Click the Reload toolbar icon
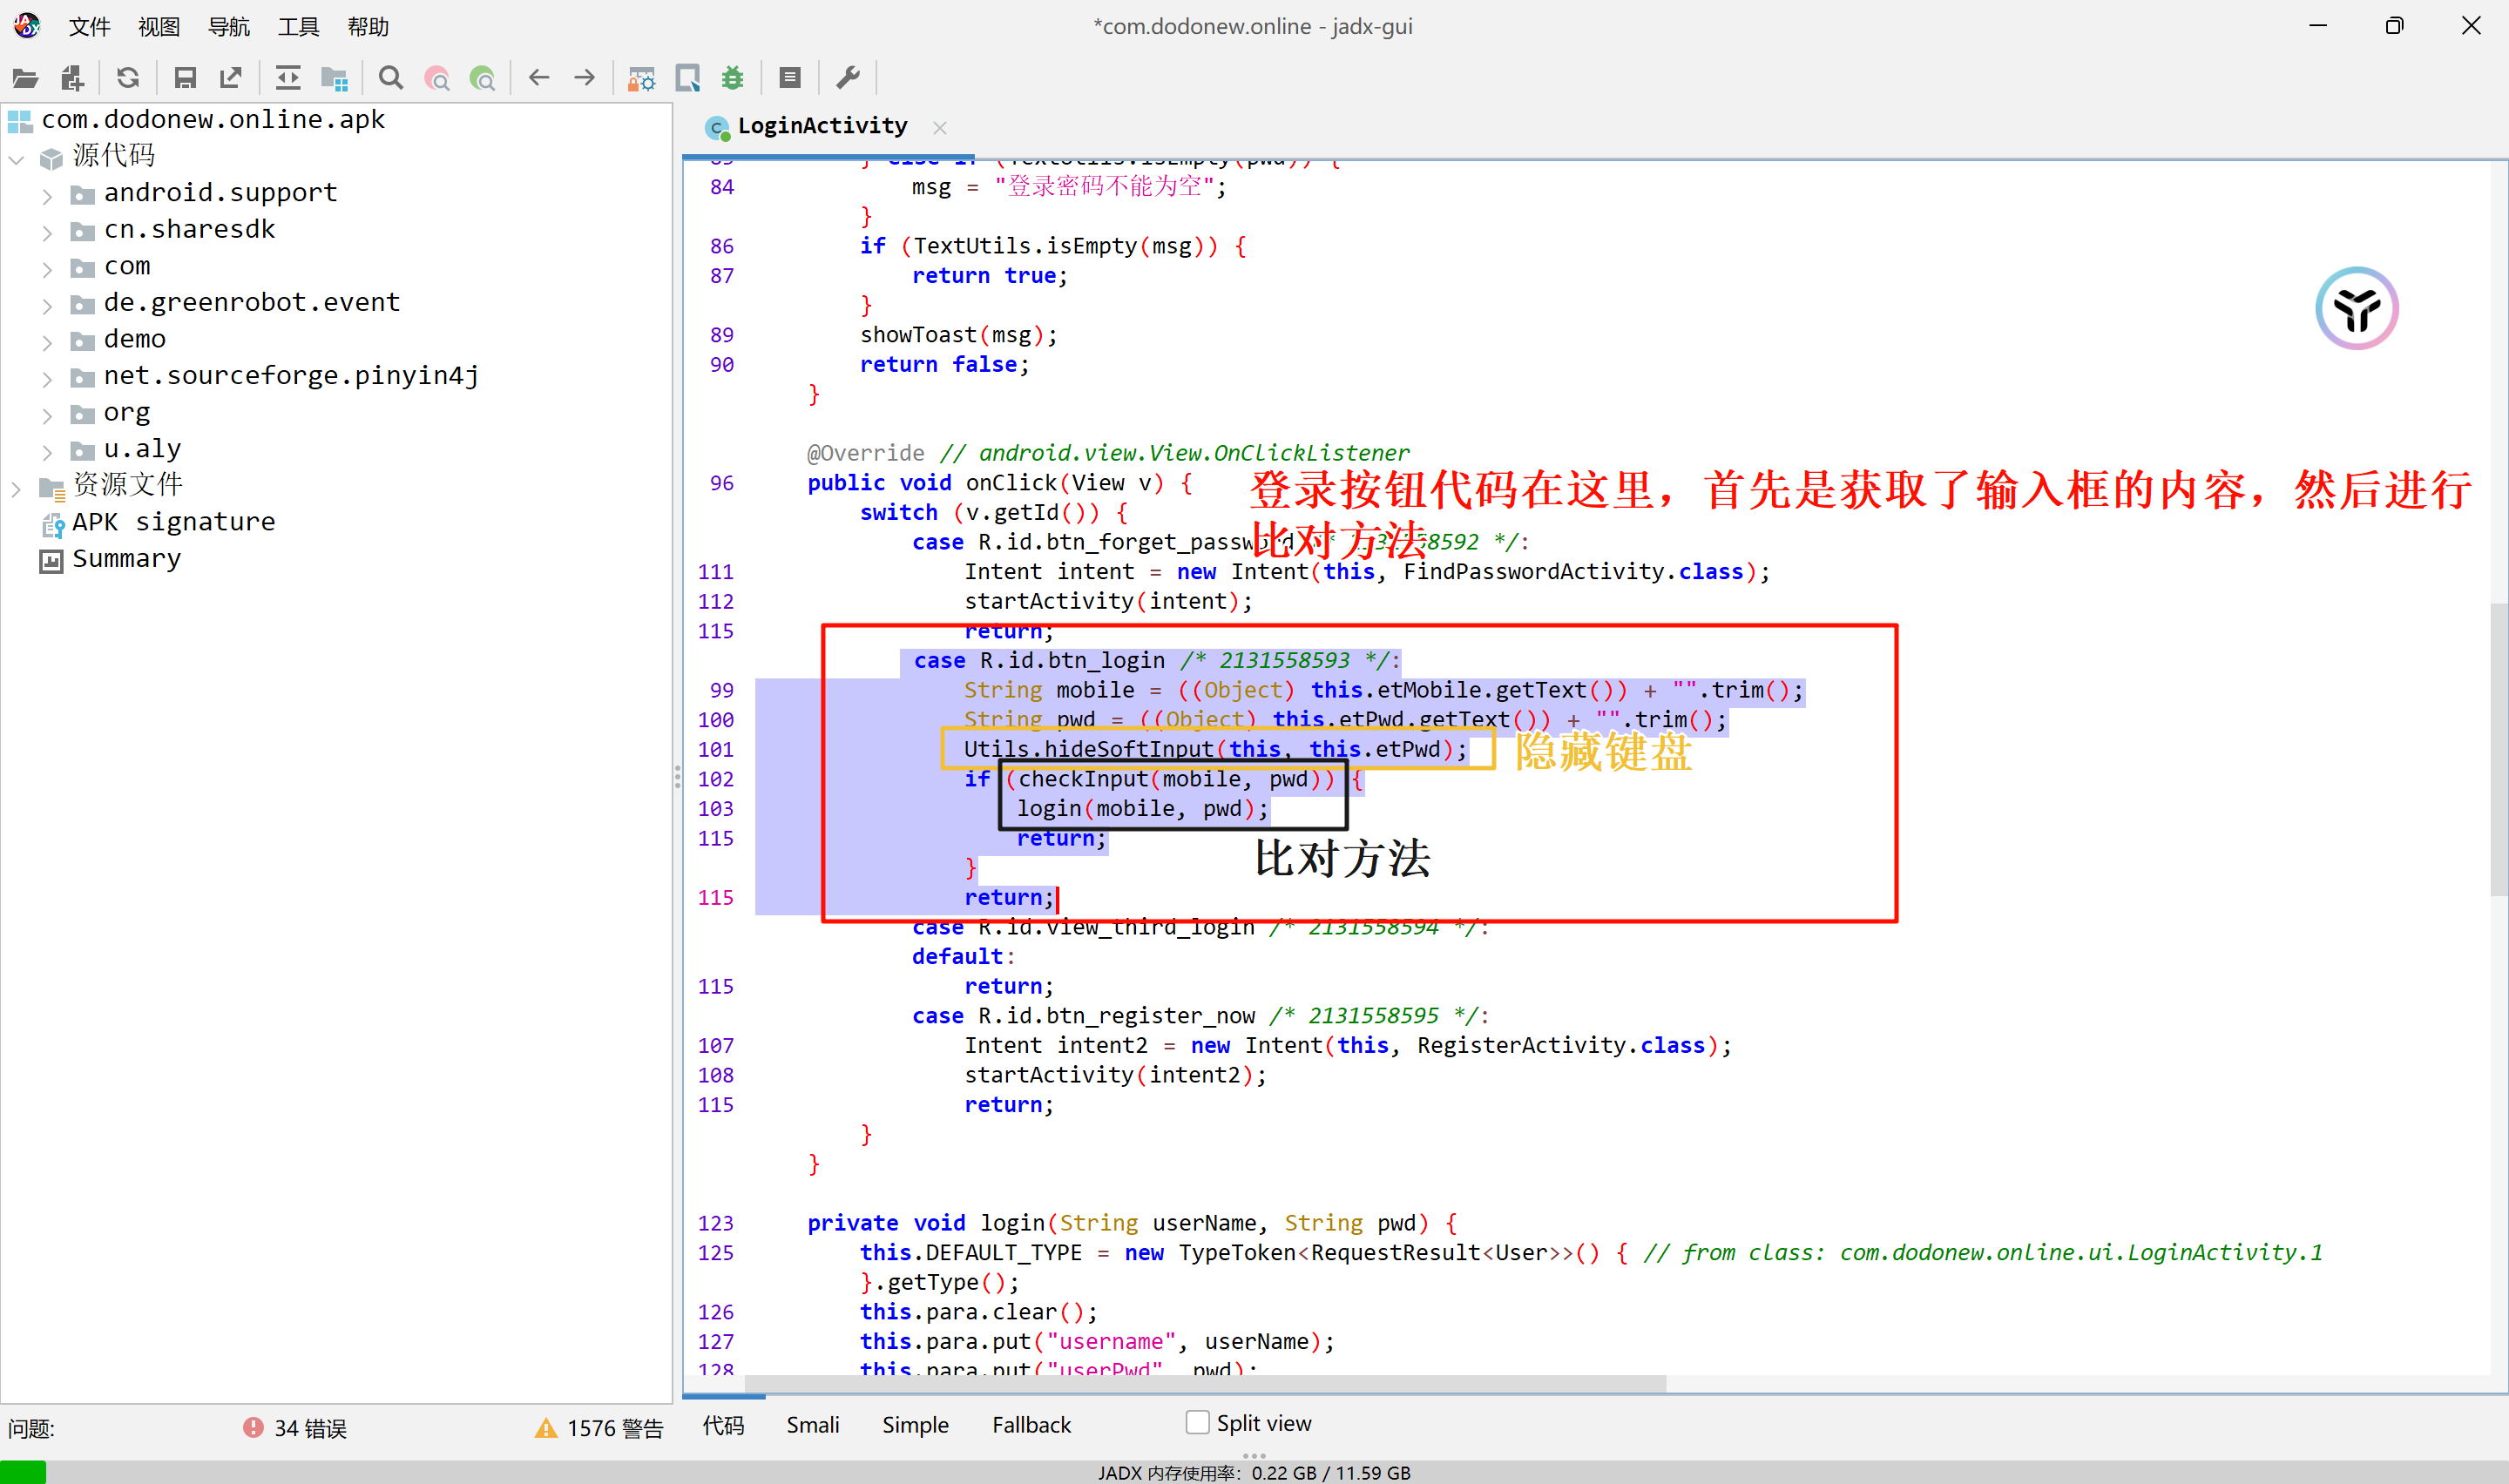2509x1484 pixels. [x=127, y=78]
